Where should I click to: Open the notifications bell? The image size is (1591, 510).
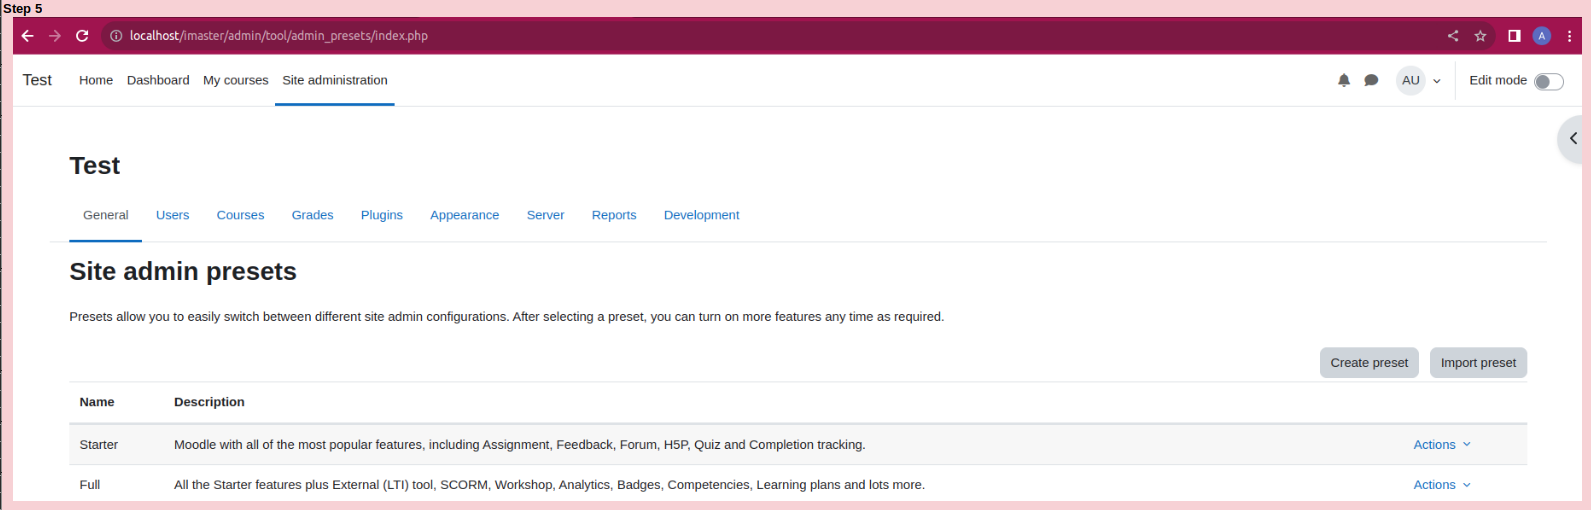(1344, 80)
